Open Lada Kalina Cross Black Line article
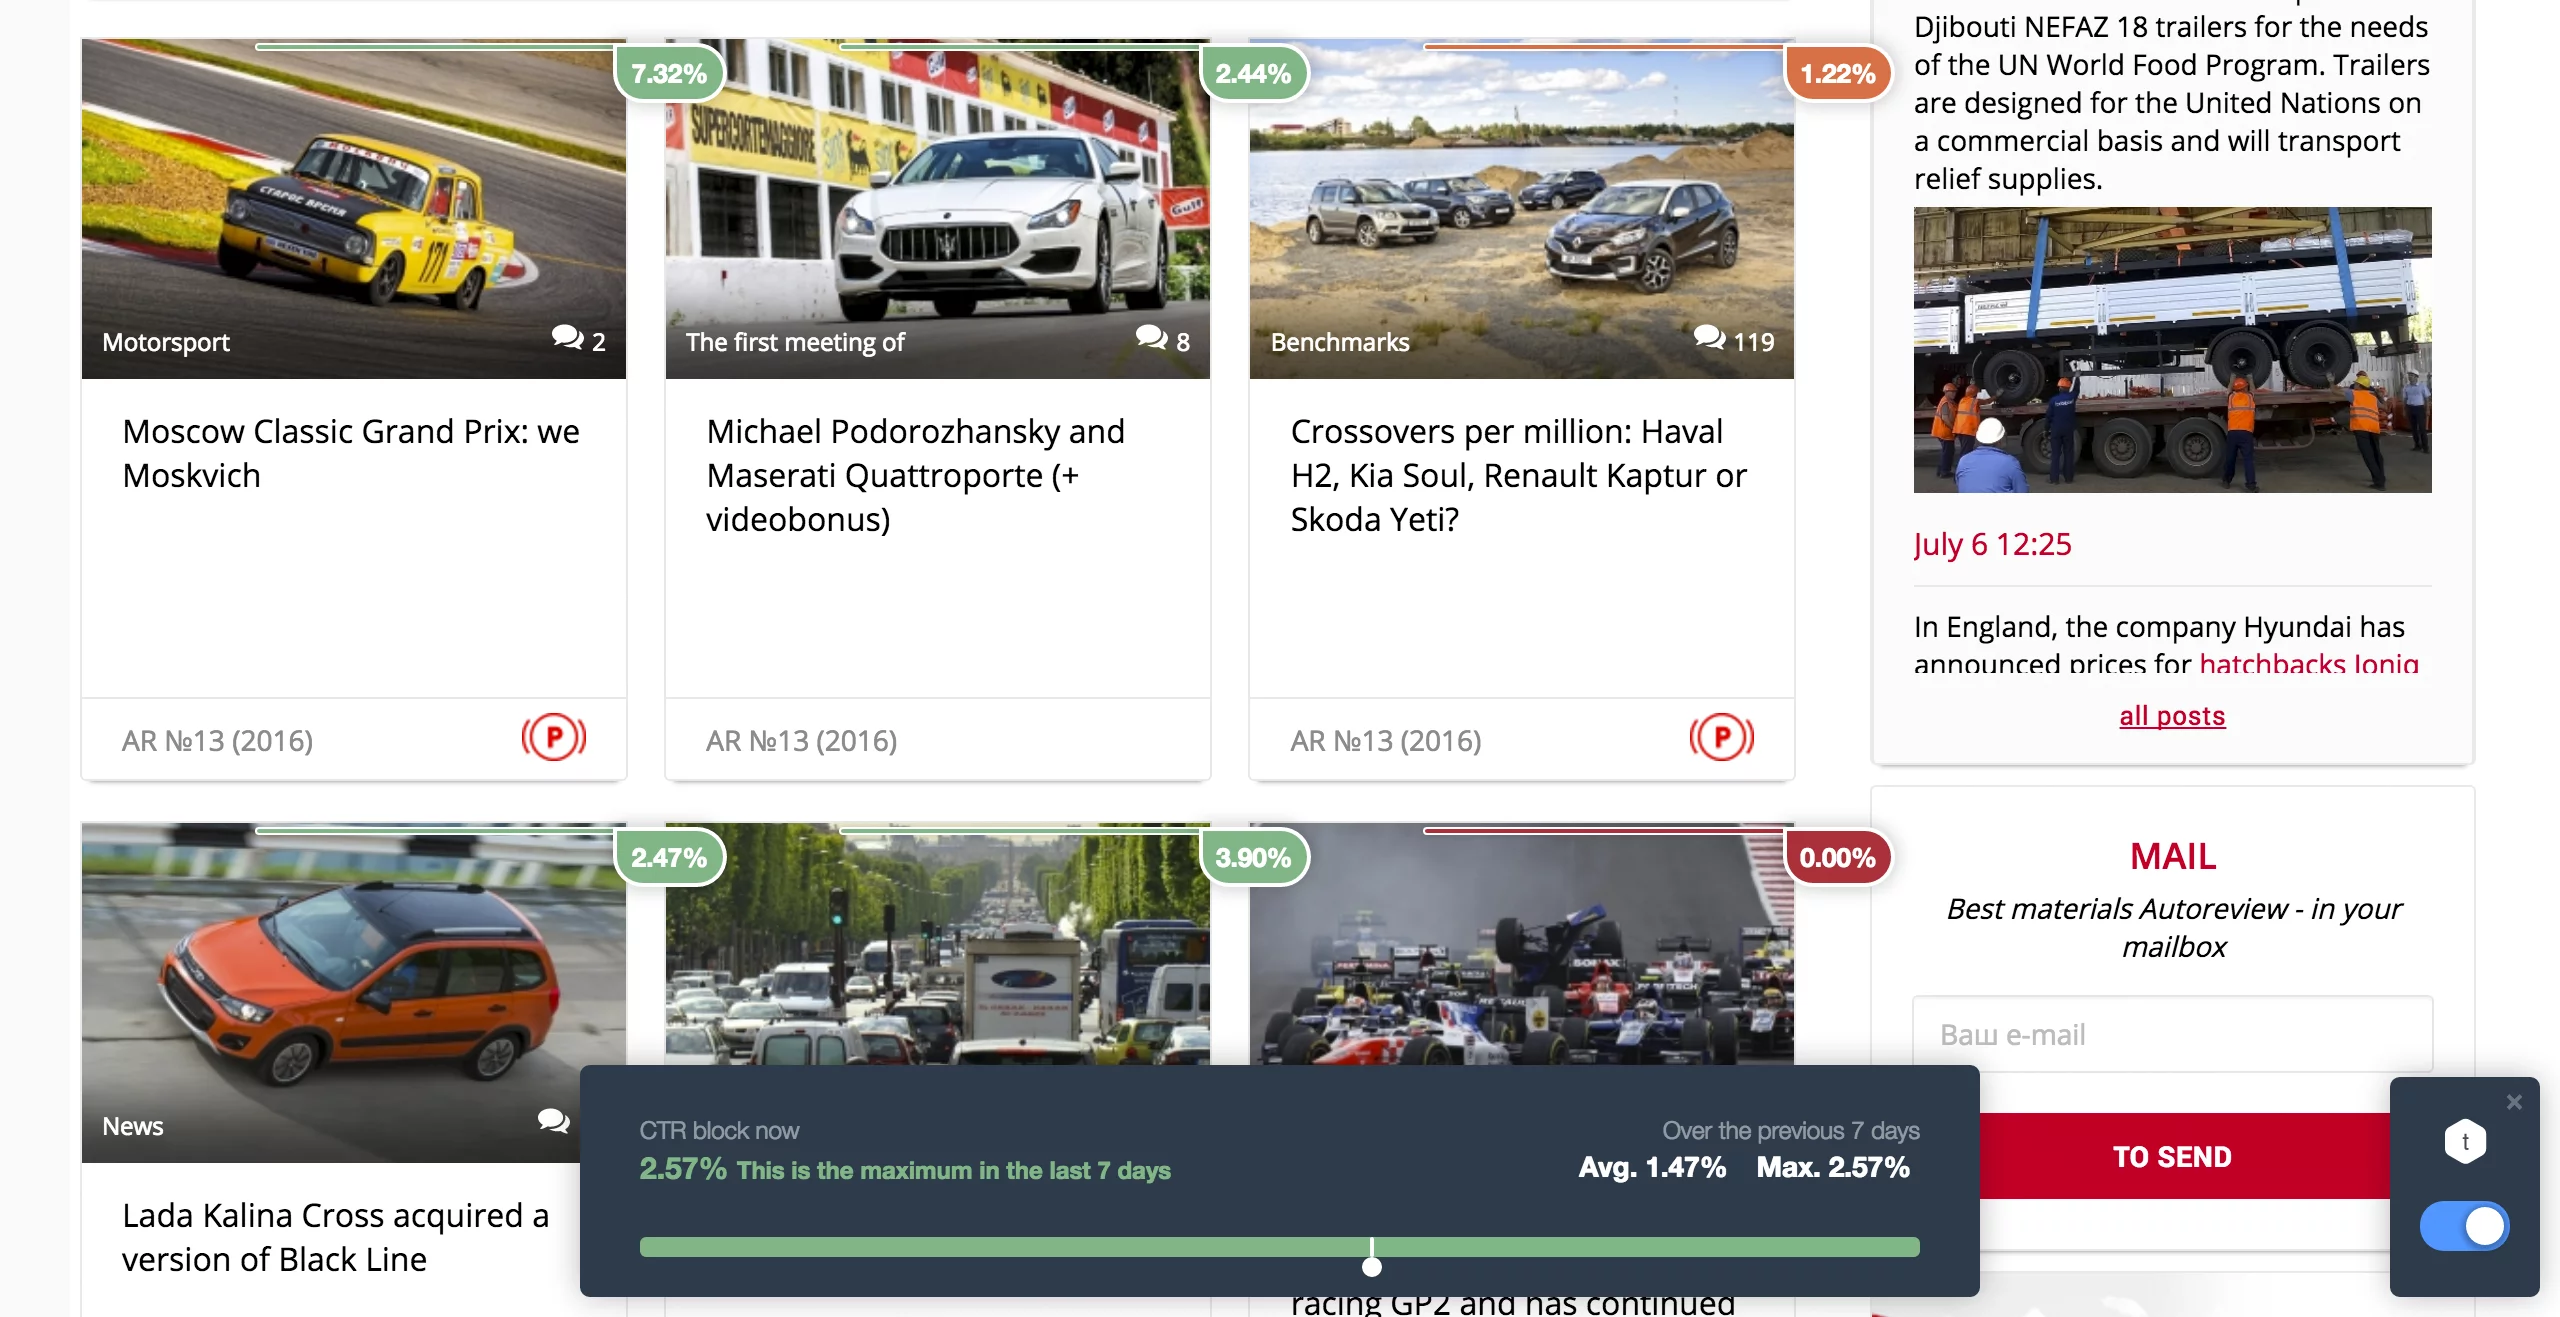This screenshot has height=1317, width=2560. 335,1237
